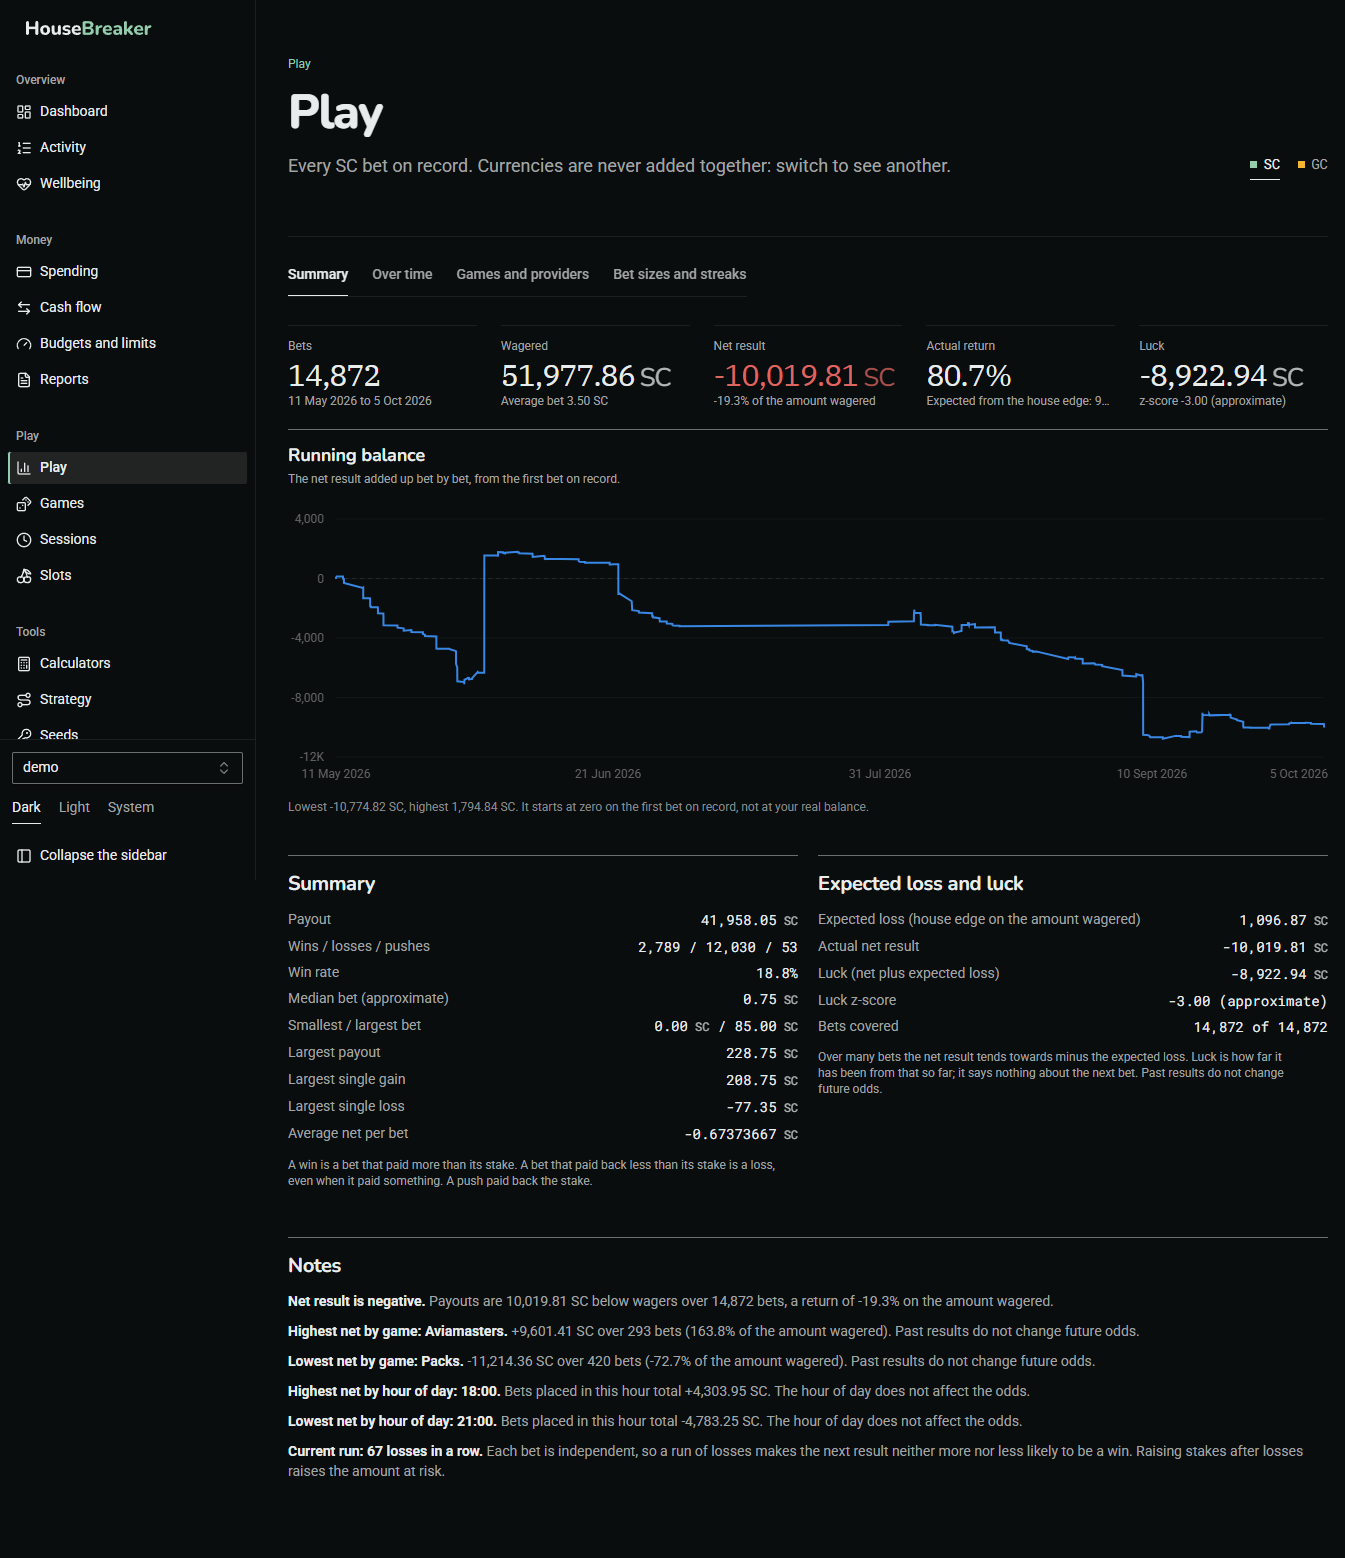The height and width of the screenshot is (1558, 1345).
Task: Click the Budgets and limits gauge icon
Action: coord(24,344)
